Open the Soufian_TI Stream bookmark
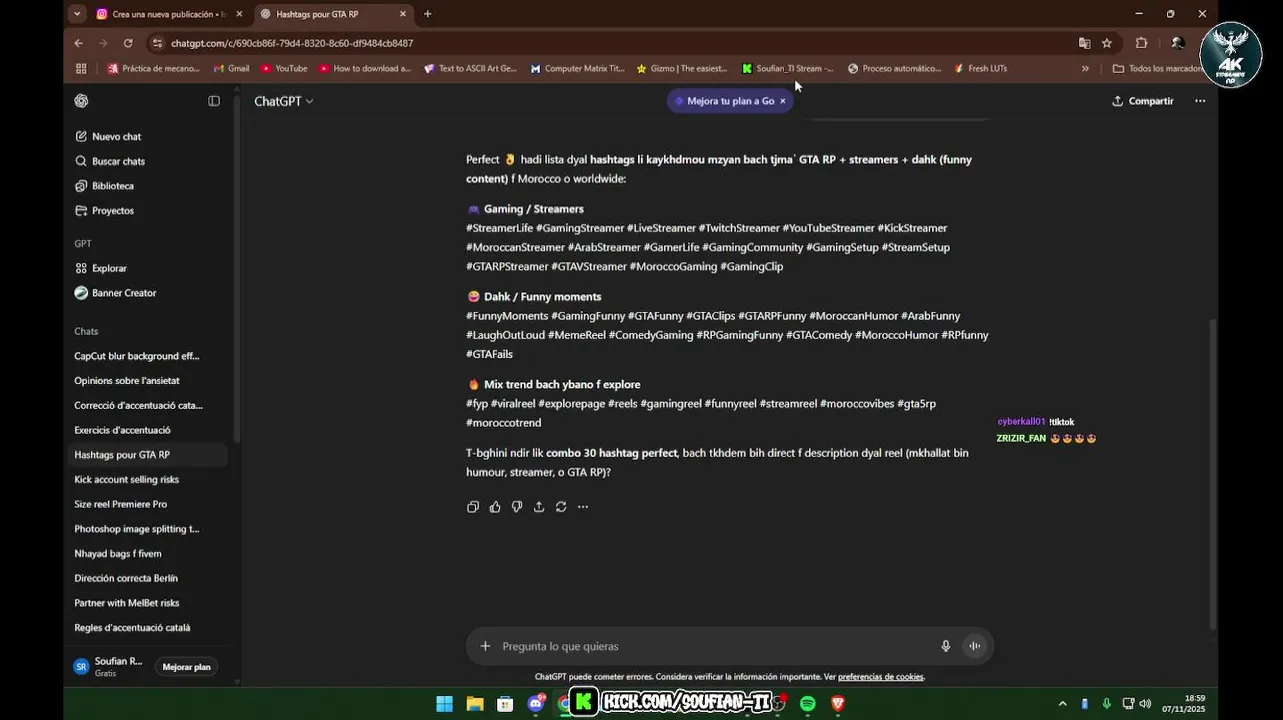This screenshot has width=1283, height=720. pos(788,69)
